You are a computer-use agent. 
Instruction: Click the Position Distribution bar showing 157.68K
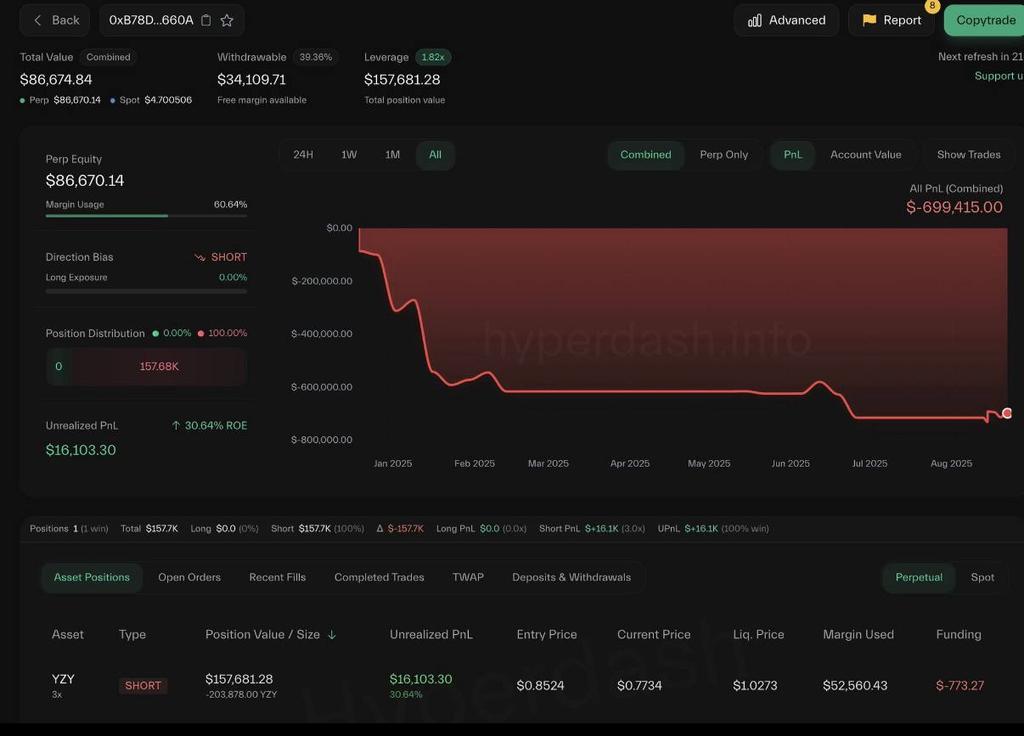pyautogui.click(x=146, y=366)
